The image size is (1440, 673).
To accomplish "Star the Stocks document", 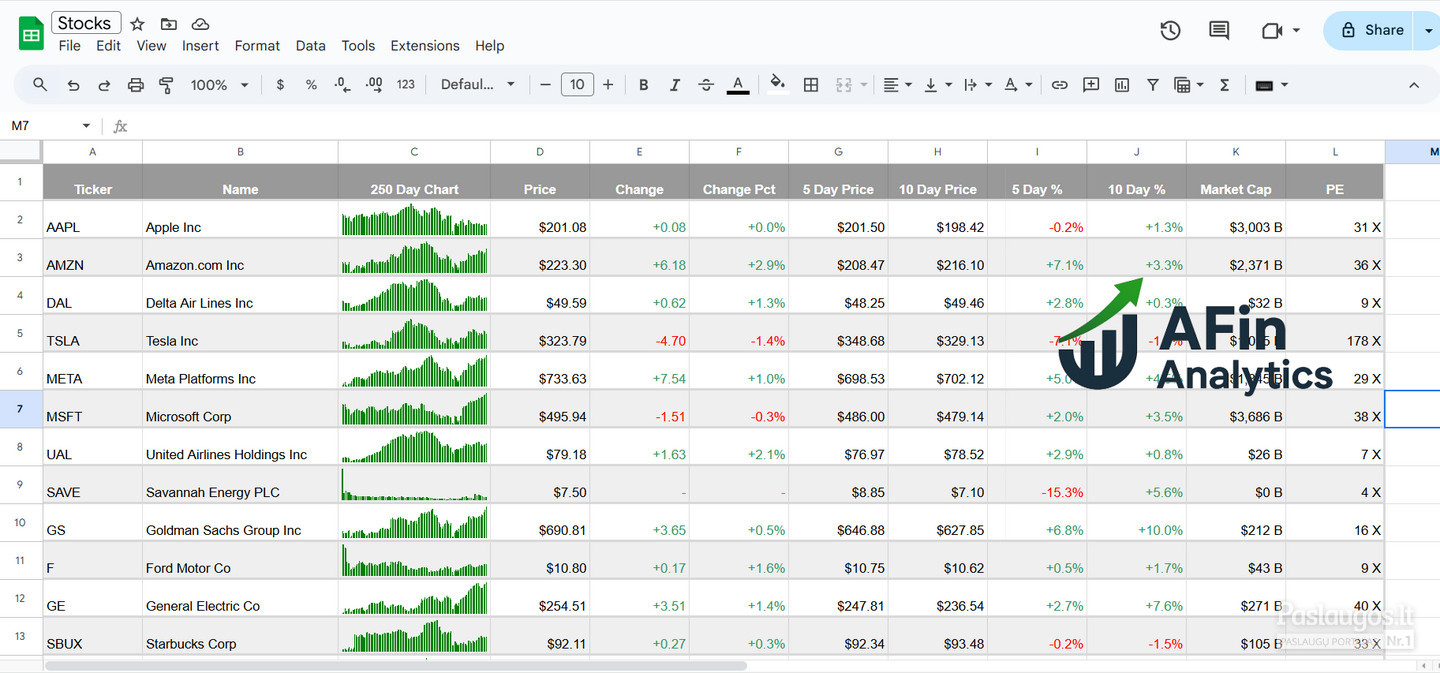I will click(x=138, y=24).
